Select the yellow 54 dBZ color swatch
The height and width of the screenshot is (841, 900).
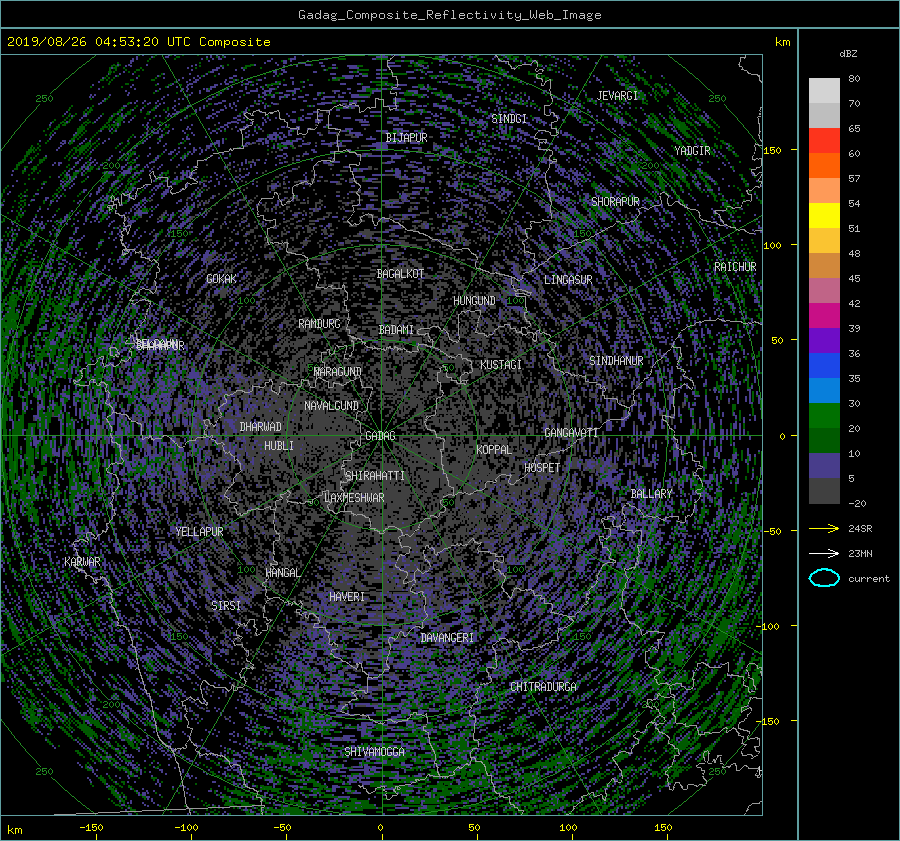tap(824, 216)
